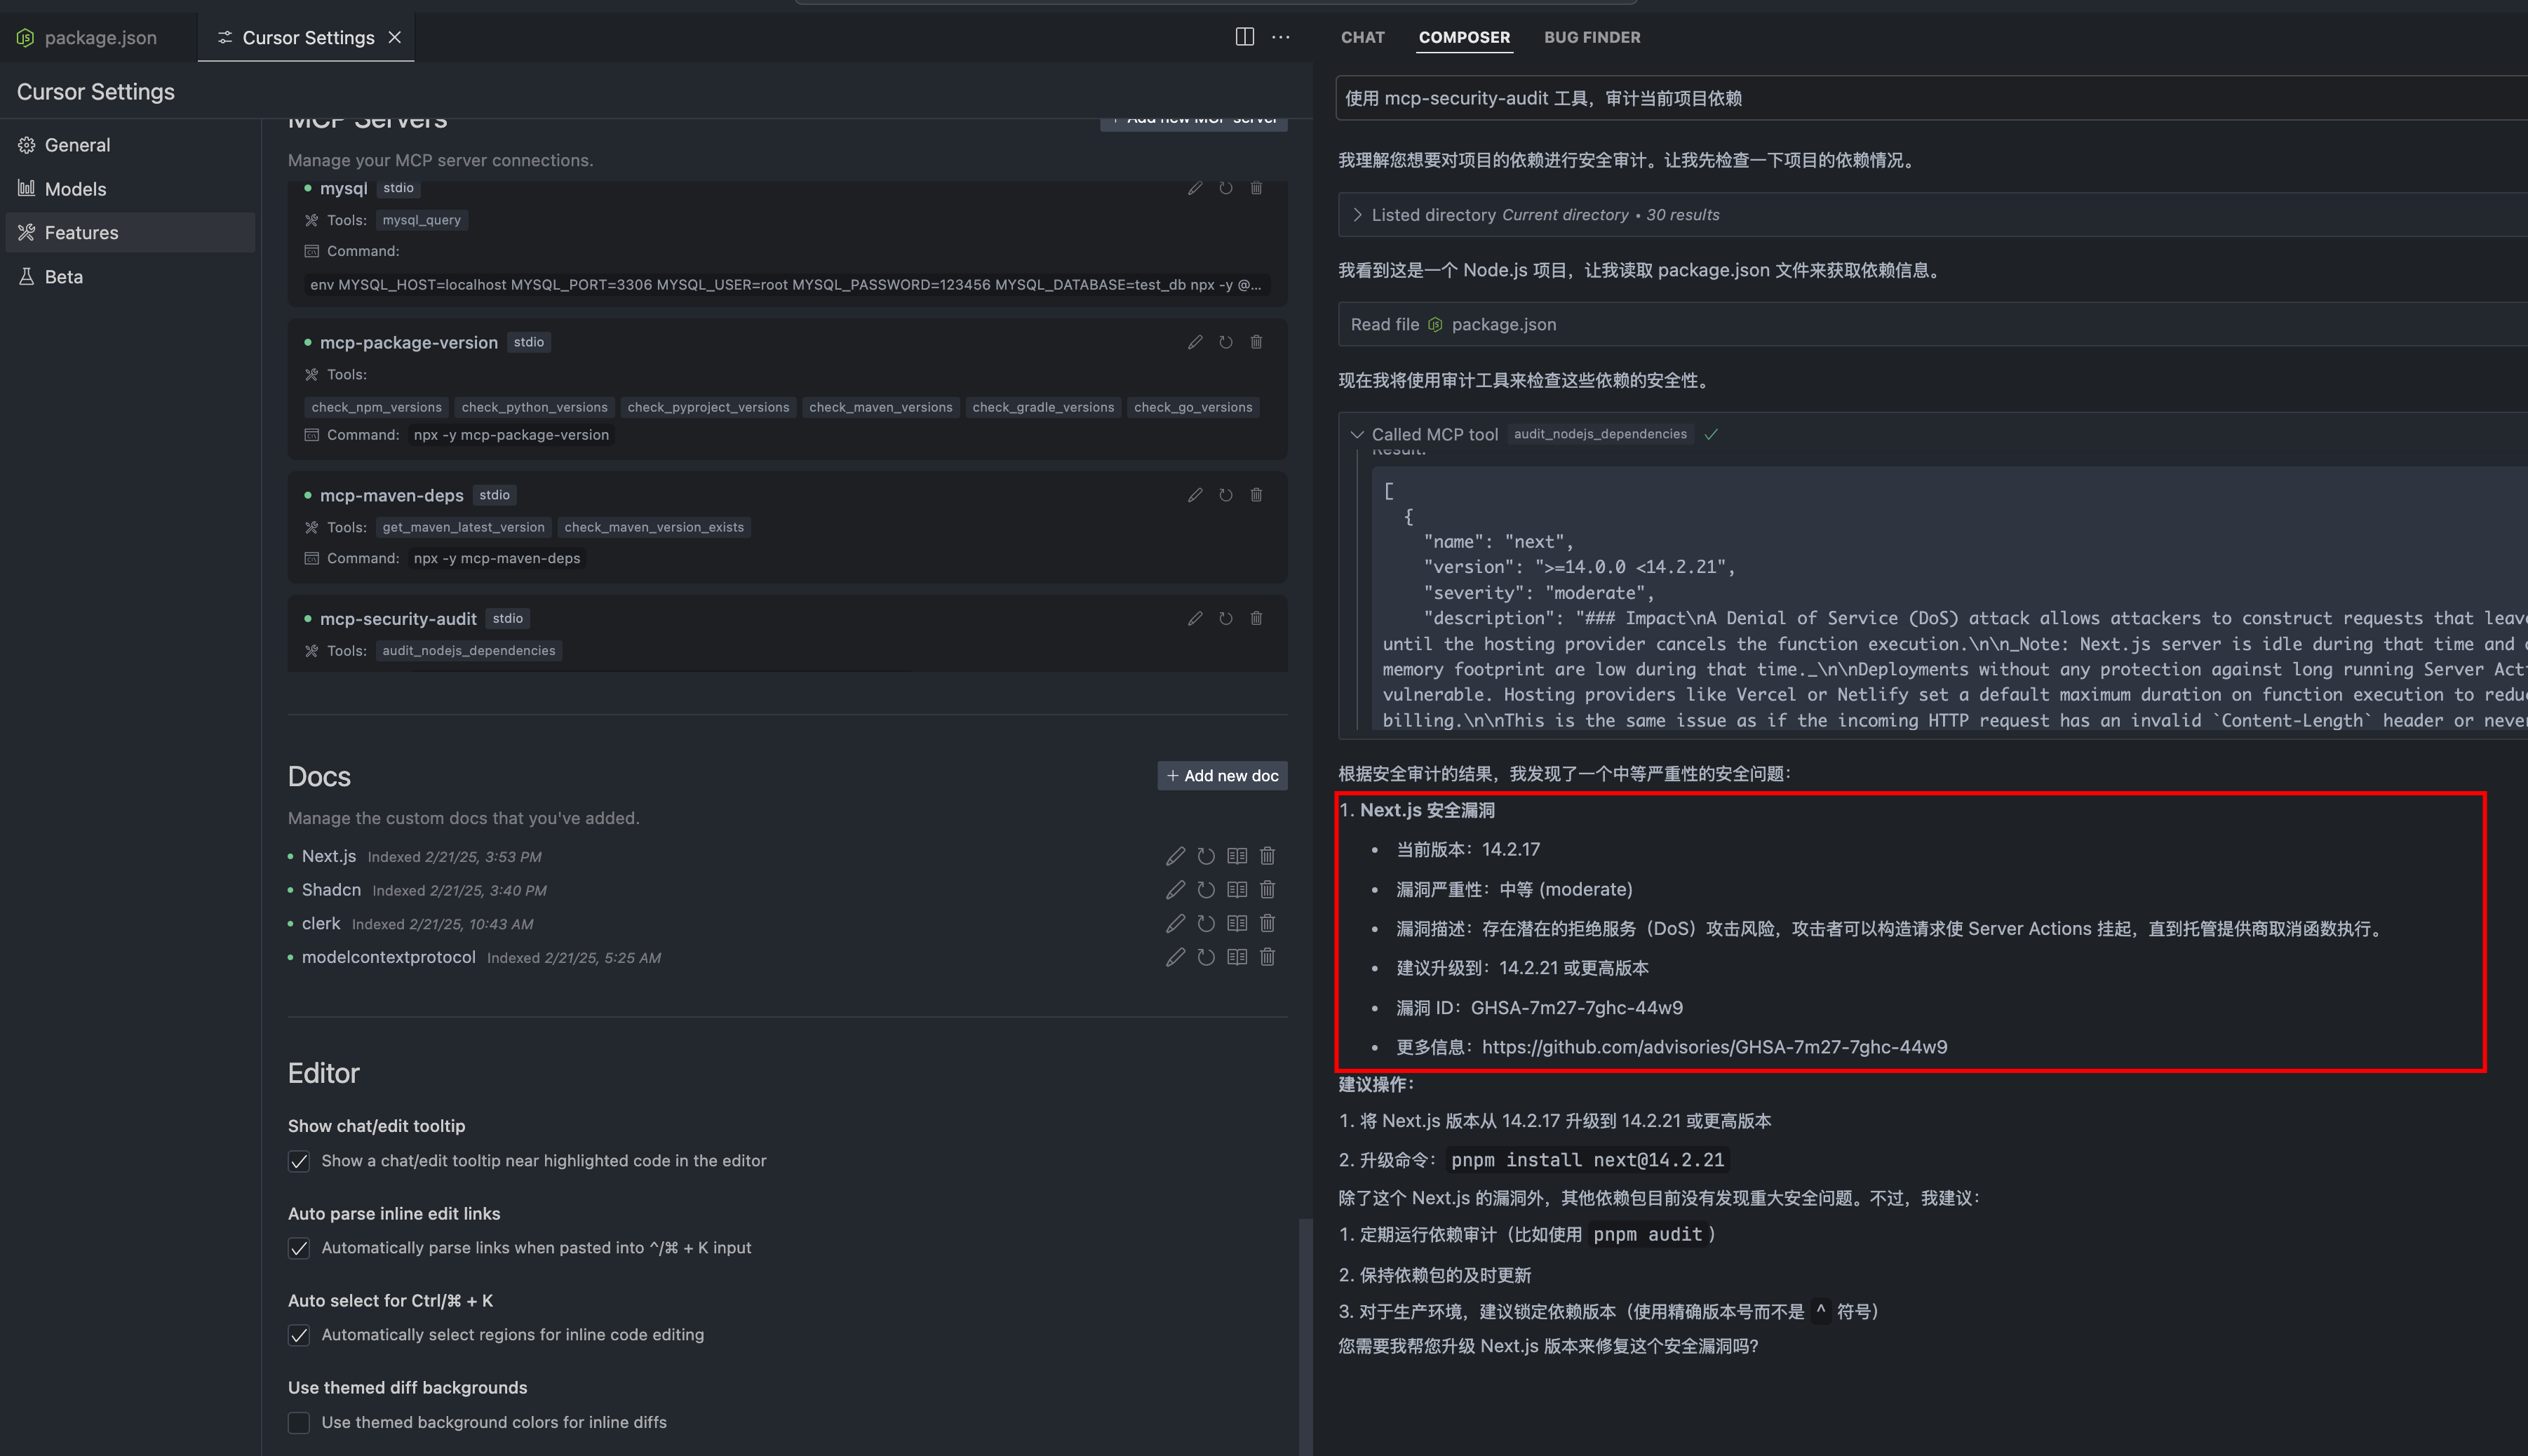Open editor more actions ellipsis
Screen dimensions: 2528x1456
click(1280, 37)
